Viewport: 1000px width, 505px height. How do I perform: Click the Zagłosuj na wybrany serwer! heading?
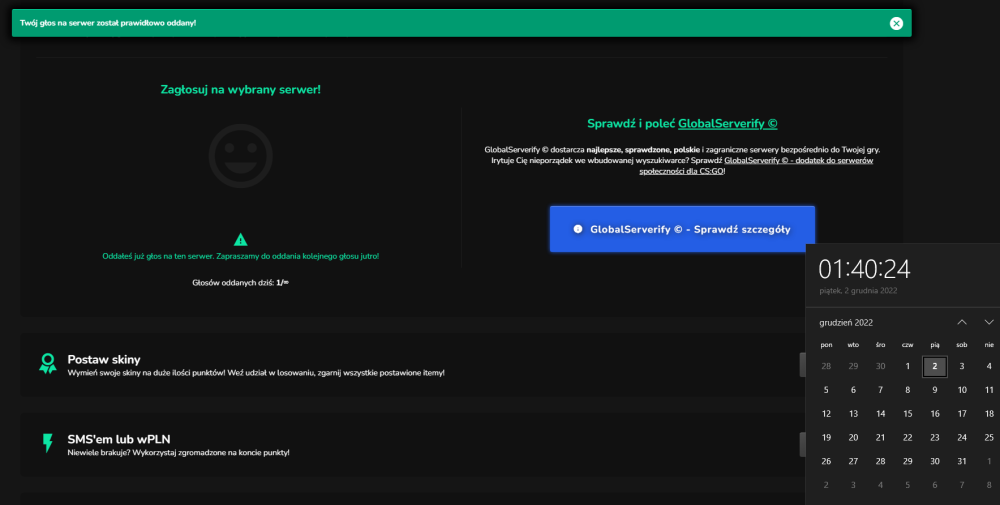240,90
